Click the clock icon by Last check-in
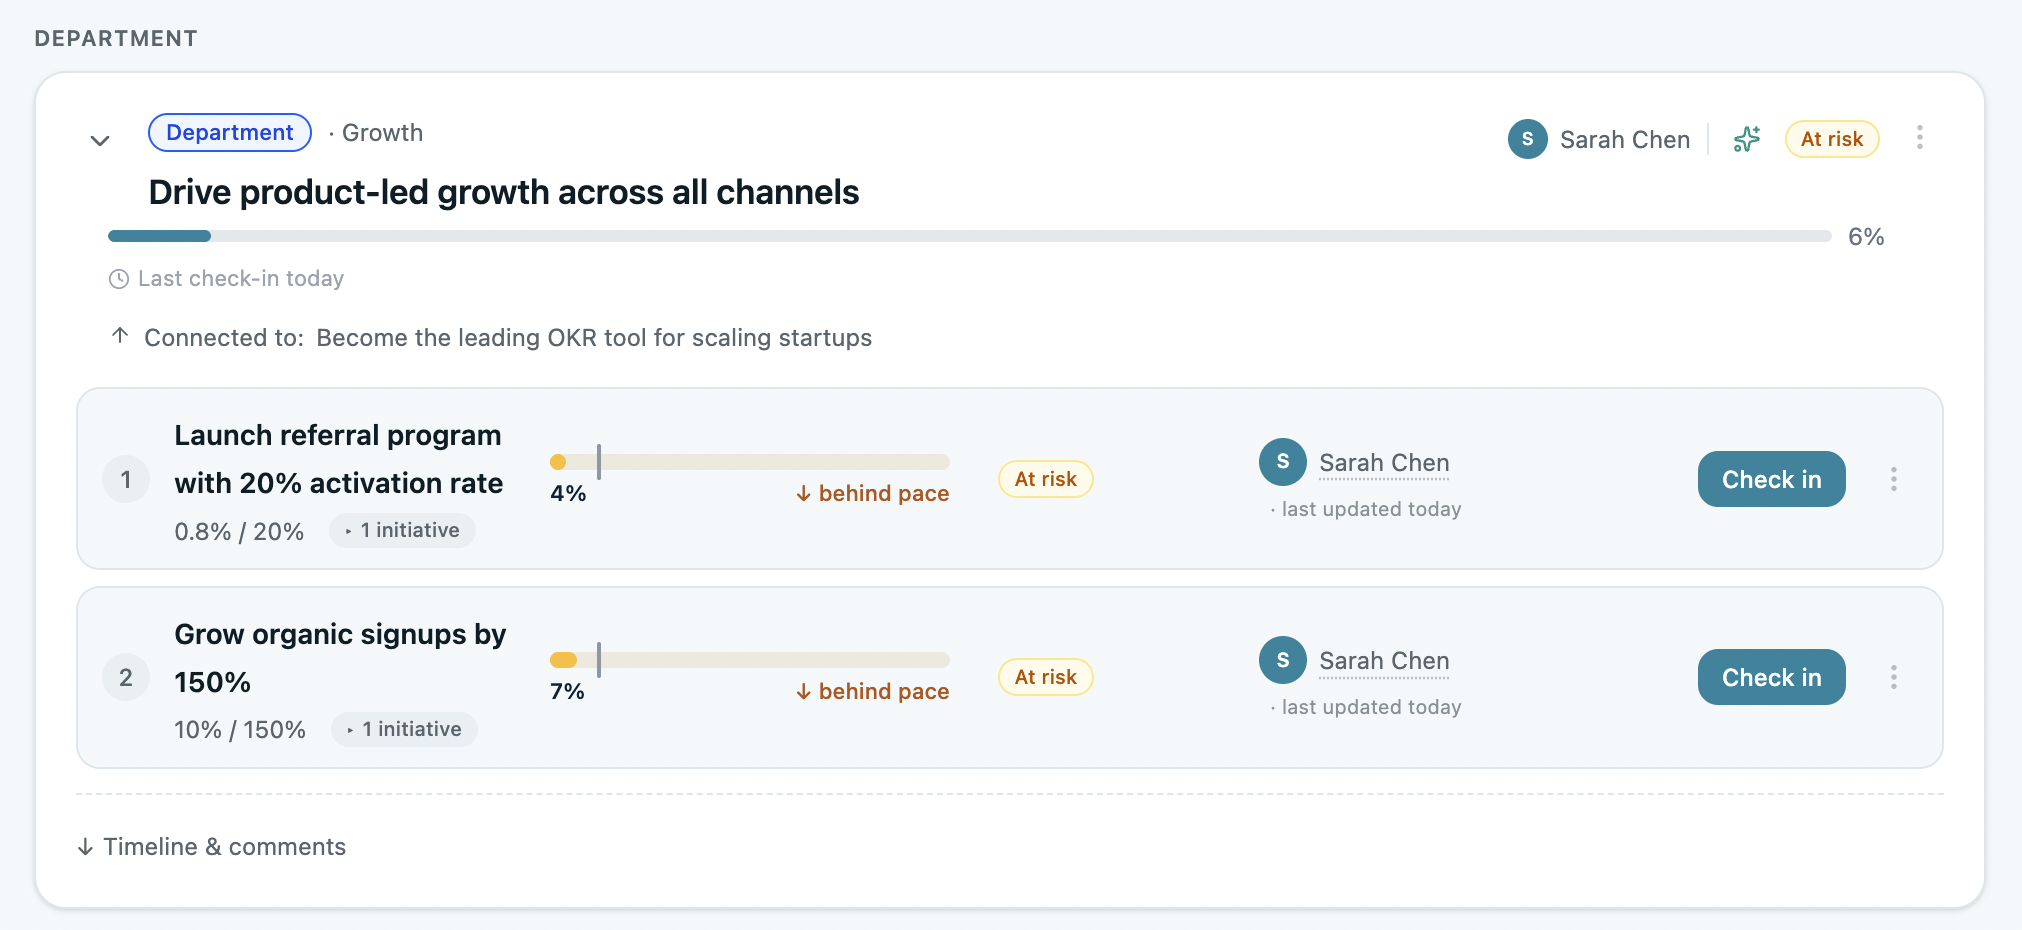This screenshot has height=930, width=2022. tap(119, 279)
